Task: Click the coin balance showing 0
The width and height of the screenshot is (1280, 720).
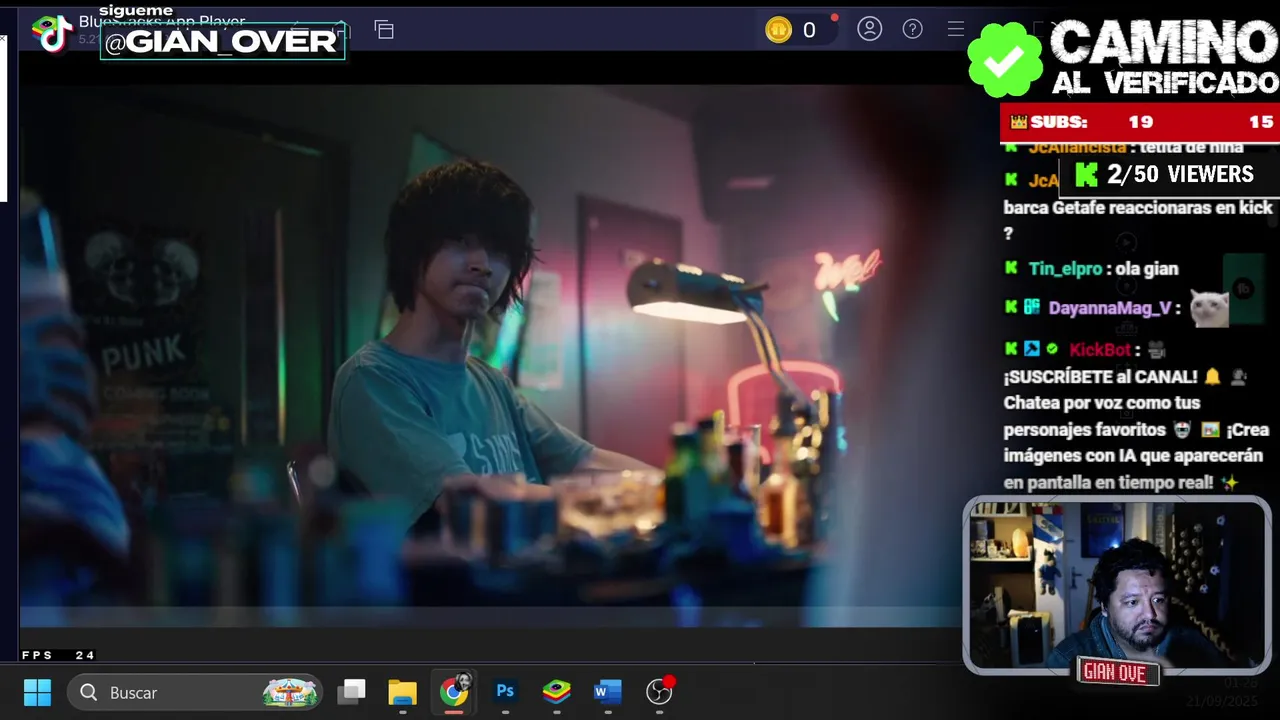Action: (809, 30)
